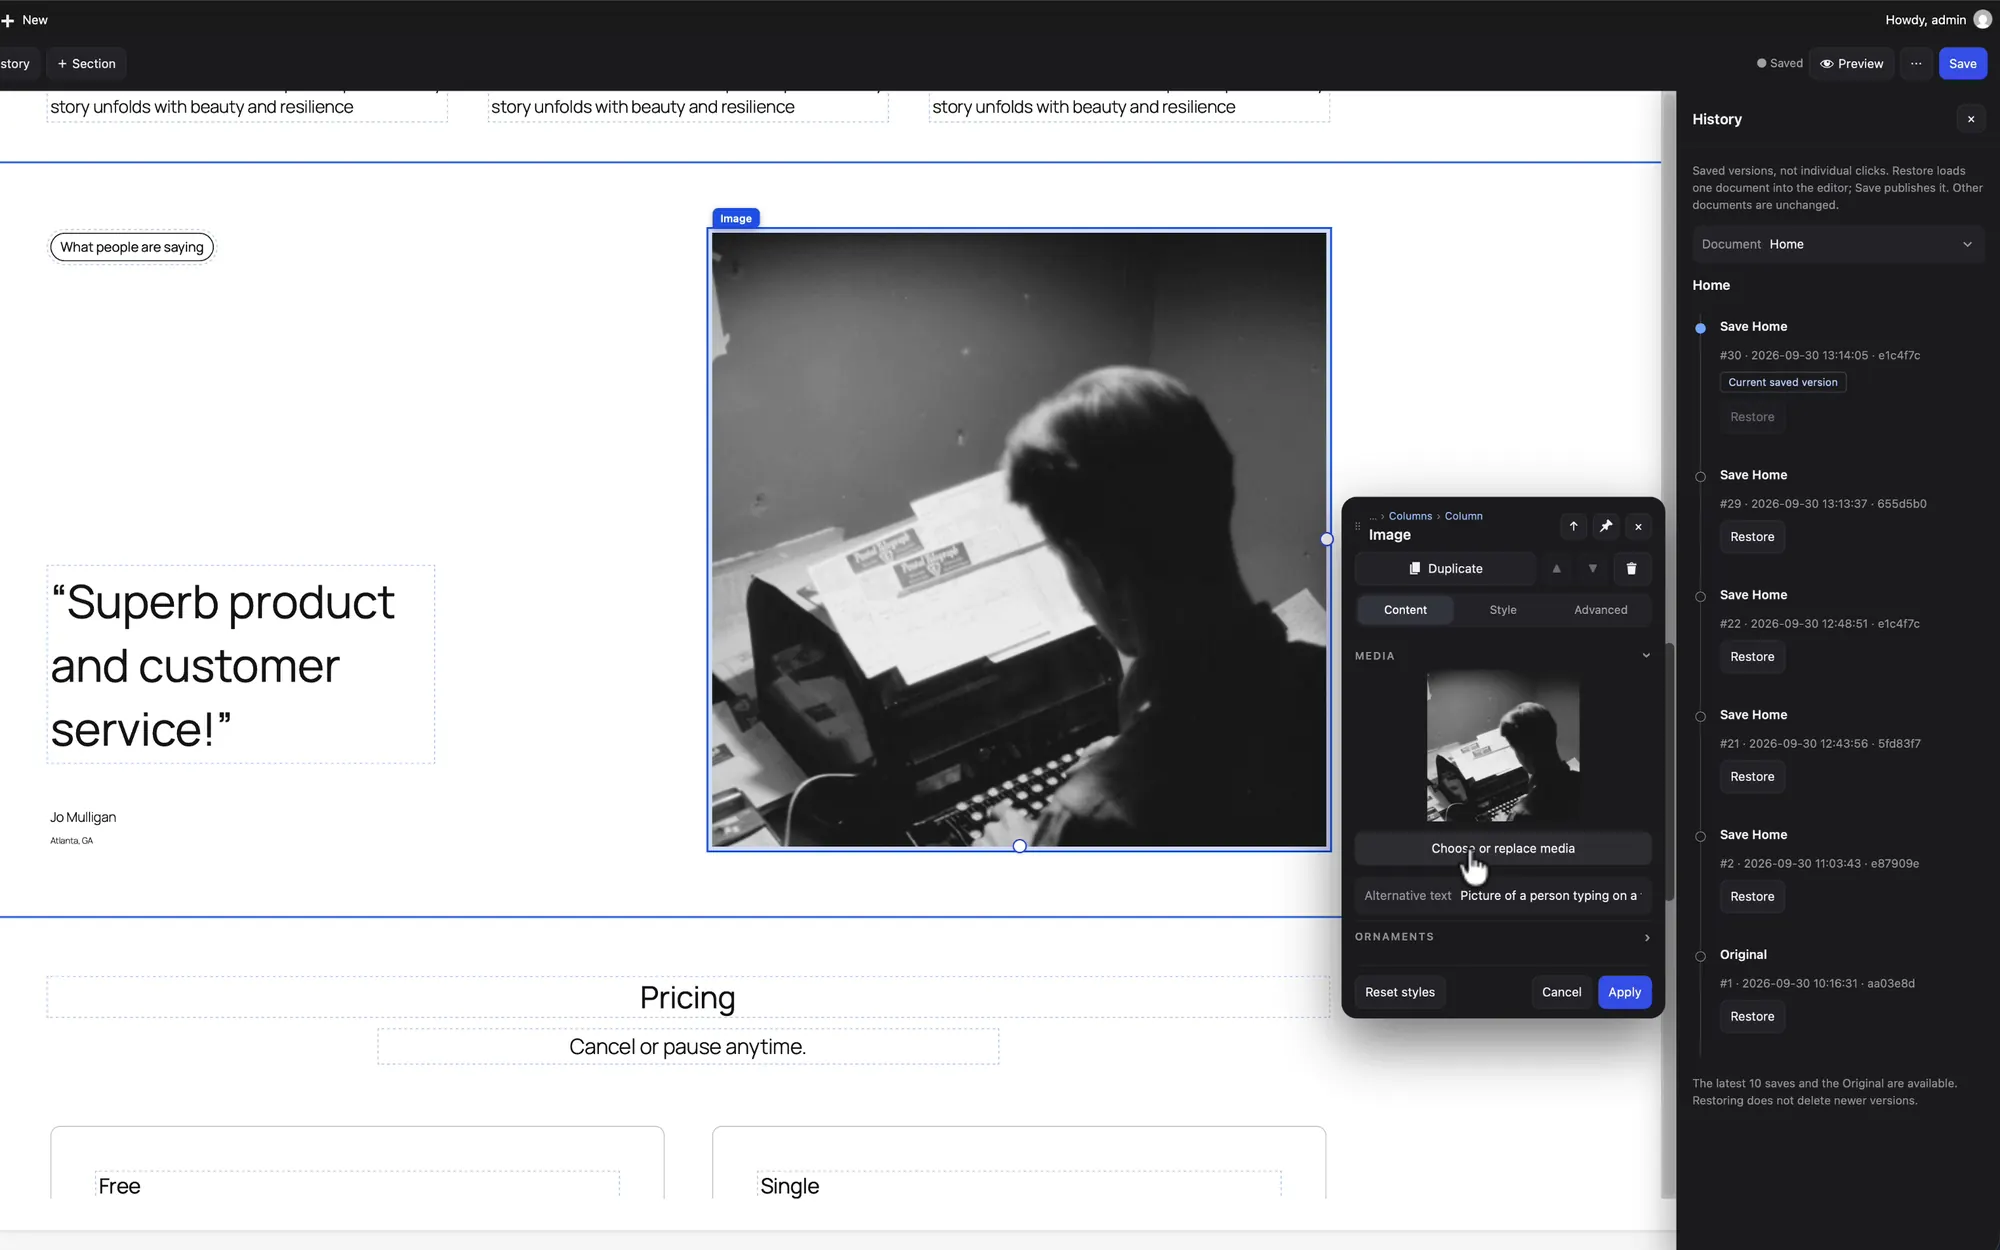This screenshot has height=1250, width=2000.
Task: Select the What people are saying badge
Action: tap(132, 247)
